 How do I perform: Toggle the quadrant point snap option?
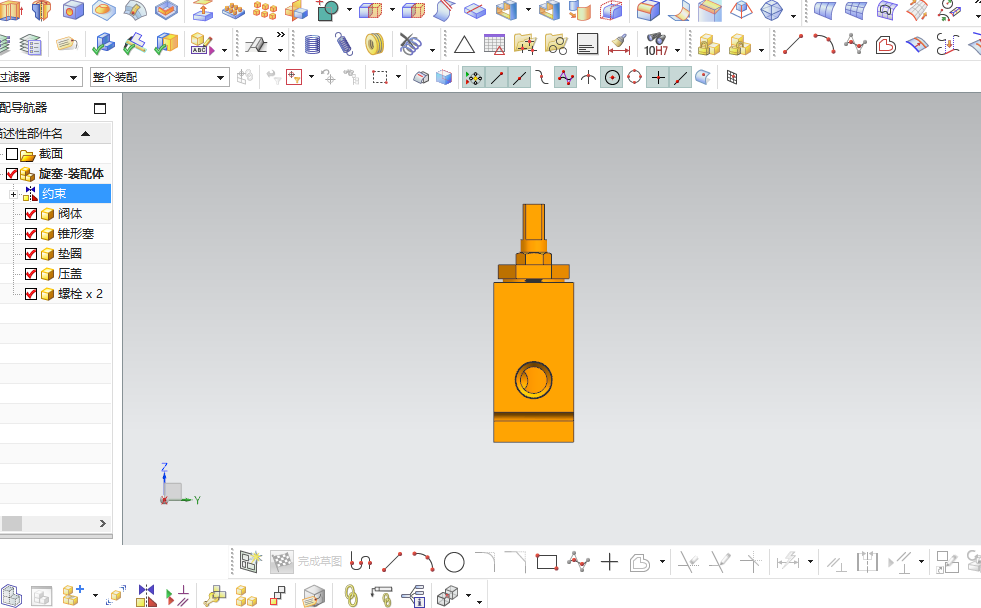coord(634,78)
